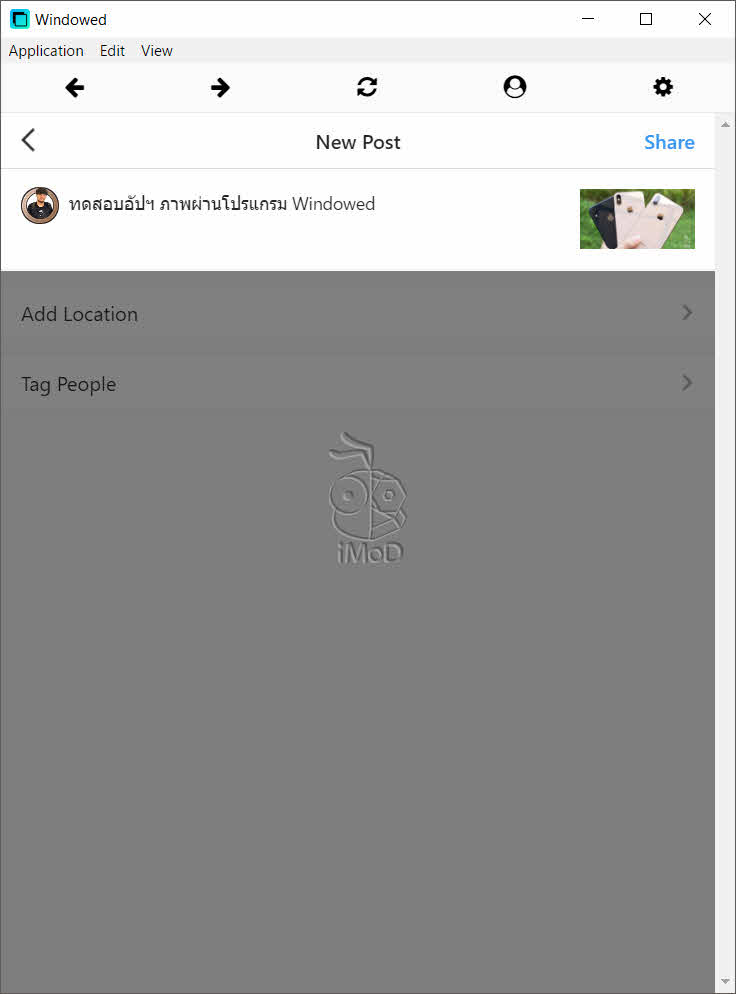Click the Windowed app logo icon
The width and height of the screenshot is (736, 994).
(20, 19)
